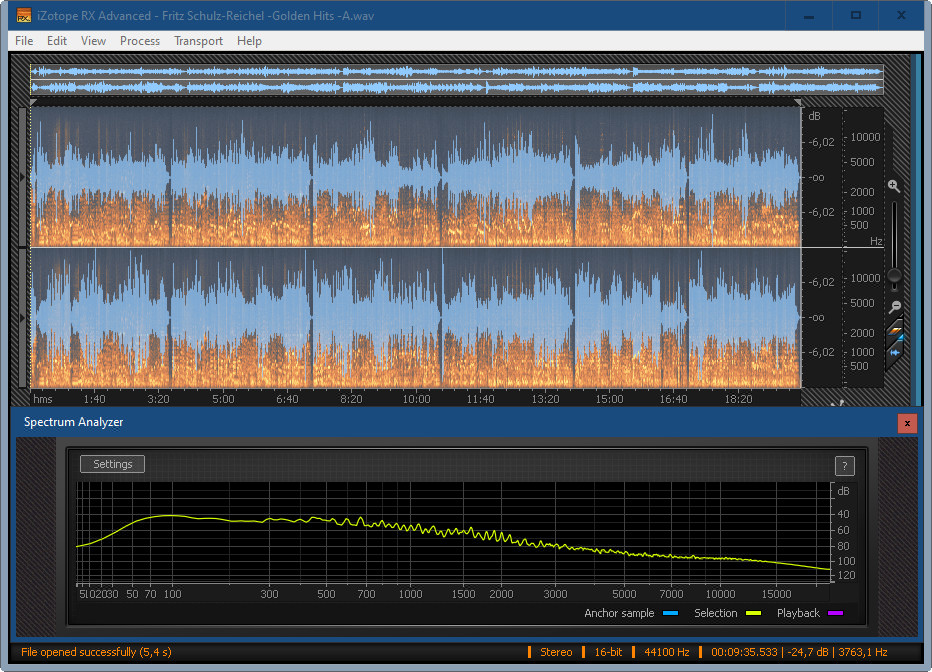Open the Edit menu

click(x=56, y=41)
